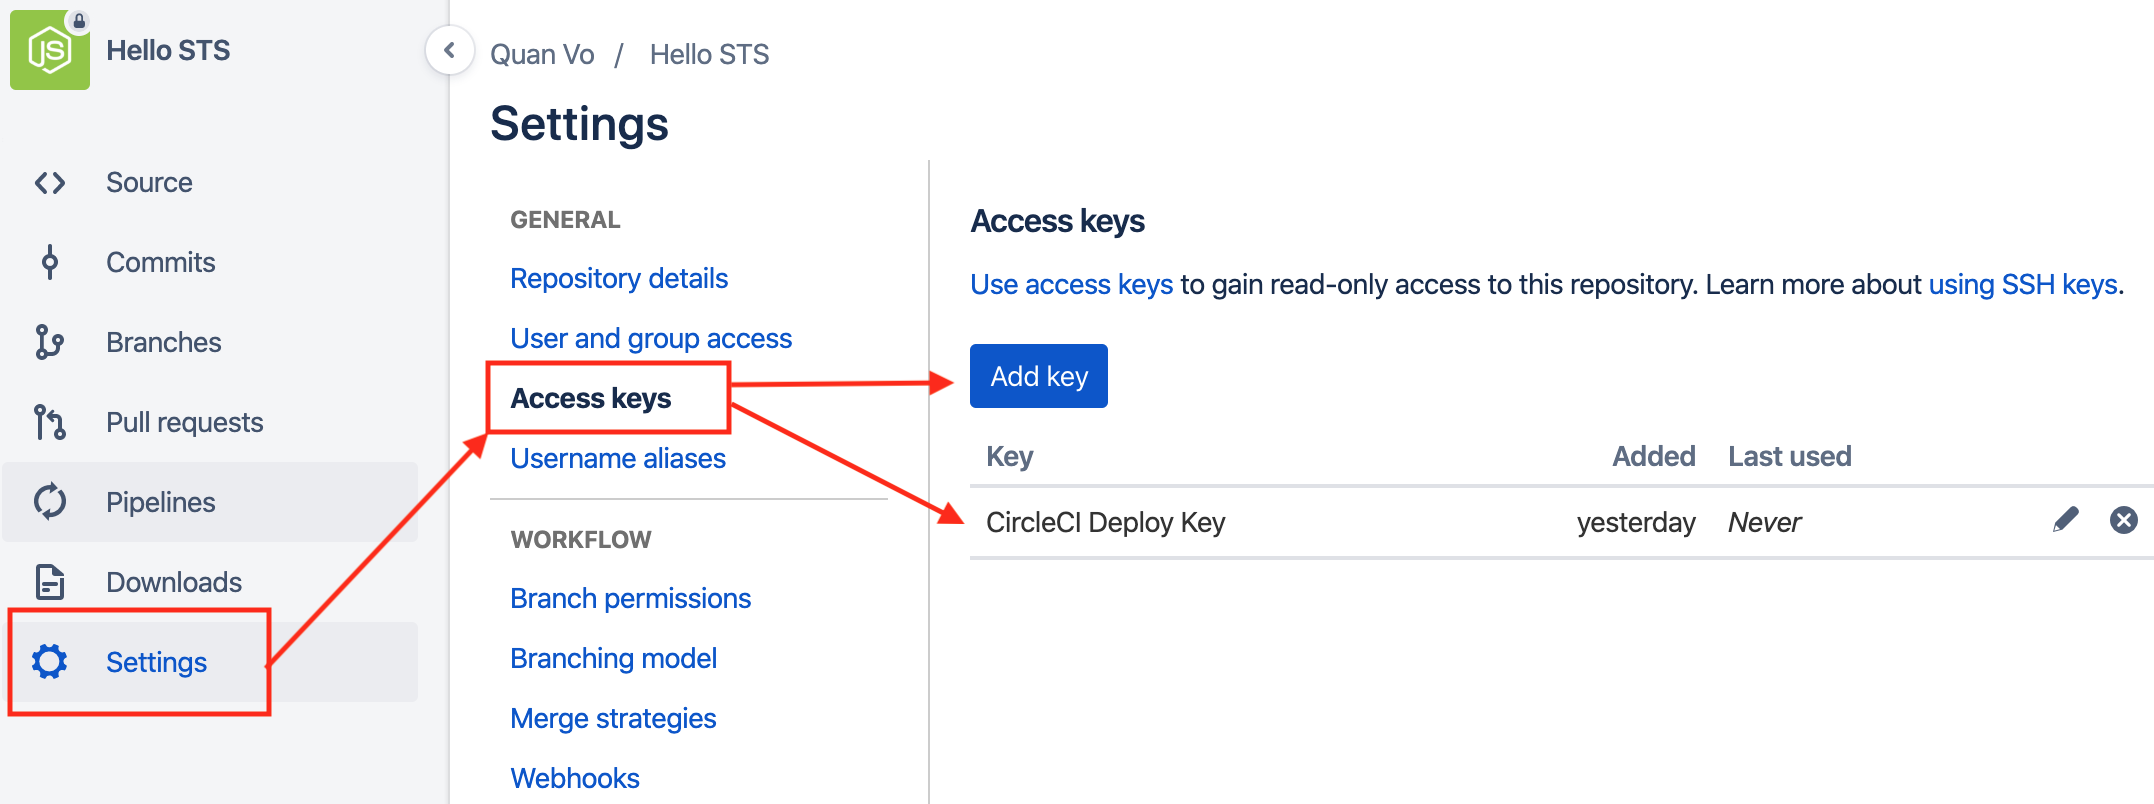Open Pipelines via its circular arrows icon
2154x804 pixels.
[x=49, y=502]
